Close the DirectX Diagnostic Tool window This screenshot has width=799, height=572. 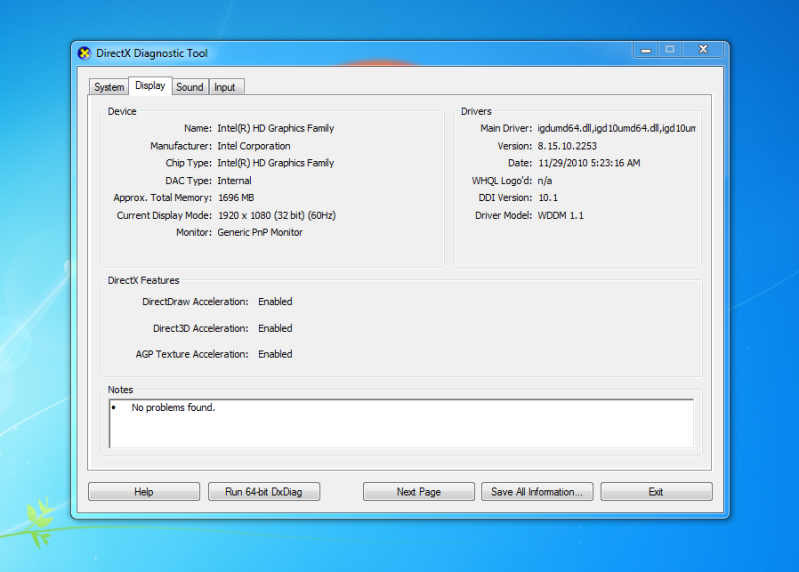click(x=703, y=49)
